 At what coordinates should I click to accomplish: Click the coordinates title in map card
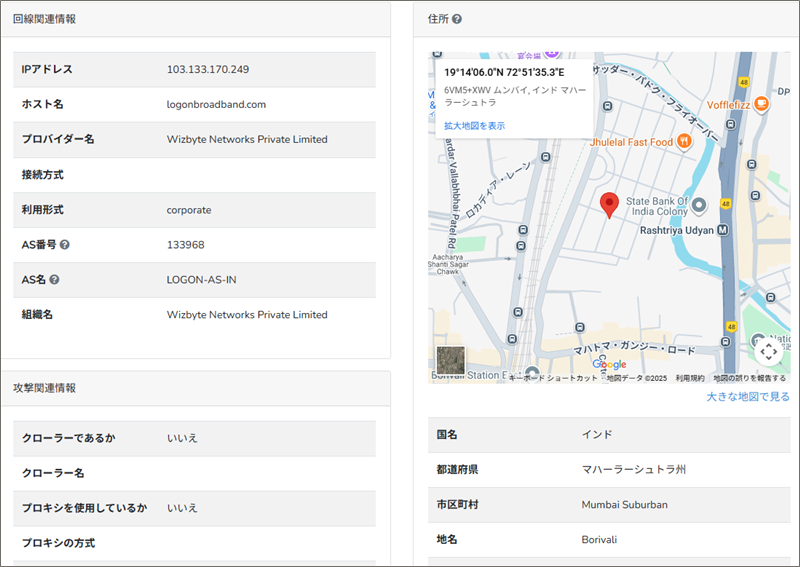pyautogui.click(x=504, y=73)
